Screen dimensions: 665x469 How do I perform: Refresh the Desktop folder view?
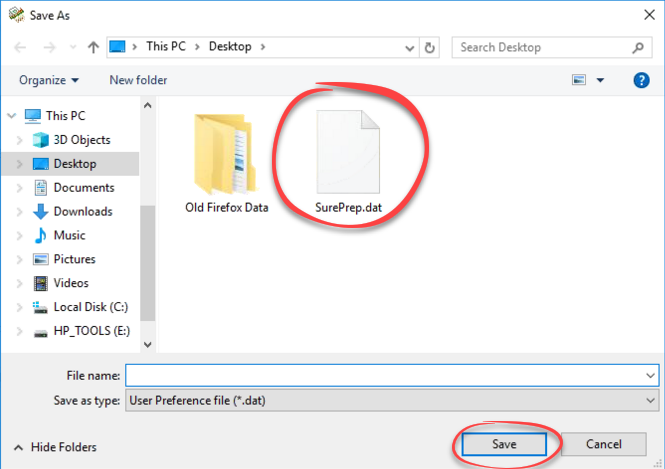coord(430,47)
